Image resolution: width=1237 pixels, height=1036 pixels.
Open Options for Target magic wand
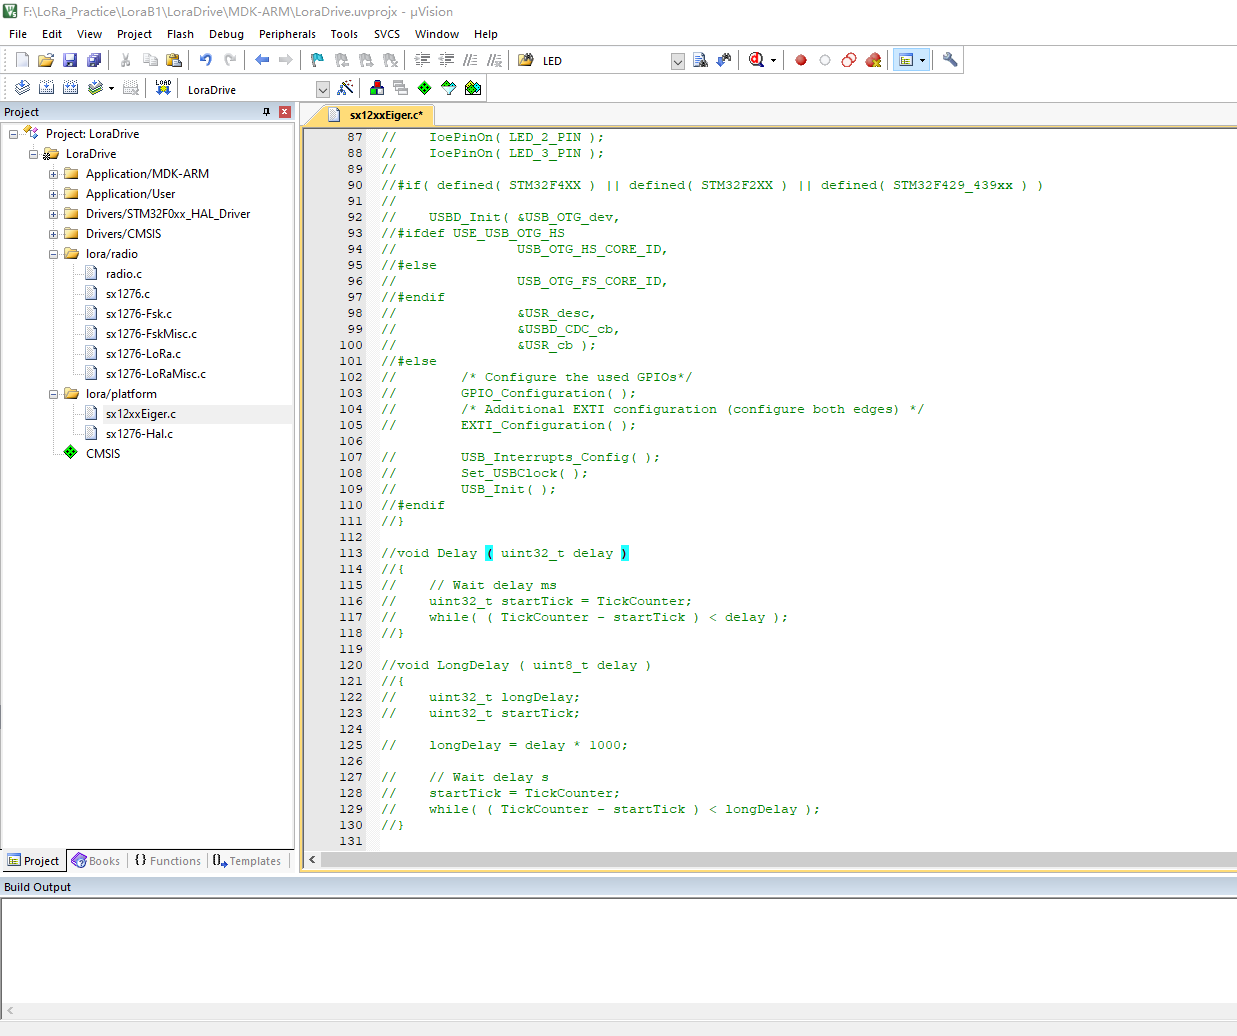pos(345,88)
